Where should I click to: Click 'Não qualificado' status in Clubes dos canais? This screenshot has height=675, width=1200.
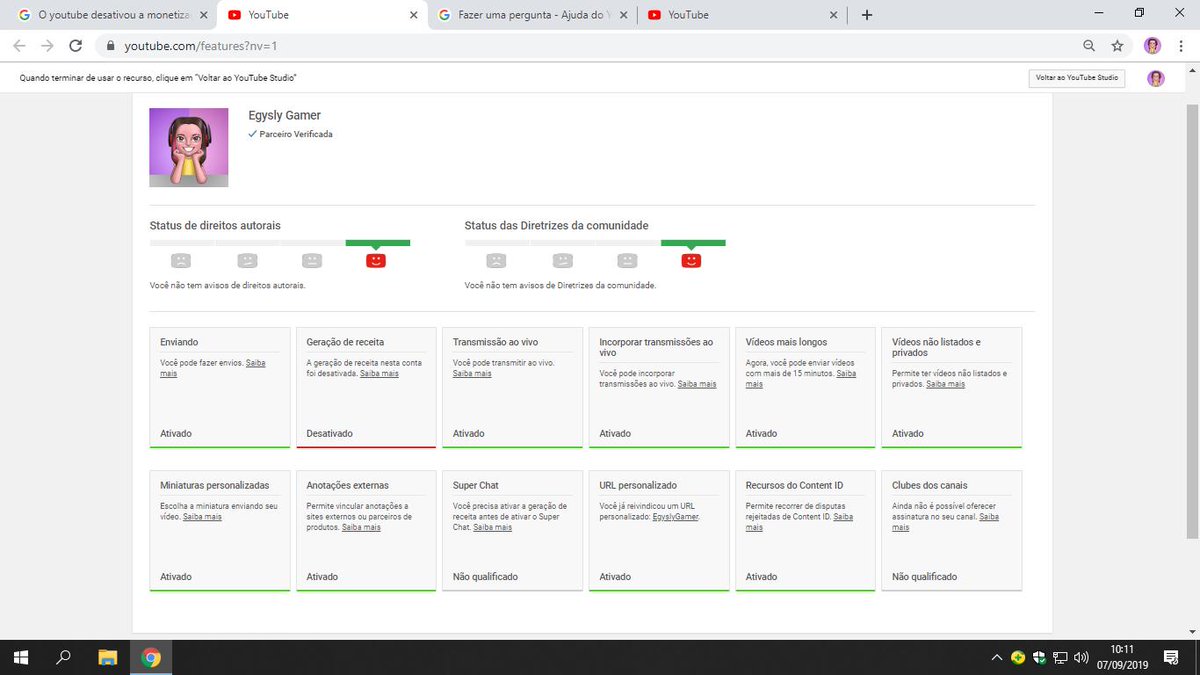click(924, 577)
